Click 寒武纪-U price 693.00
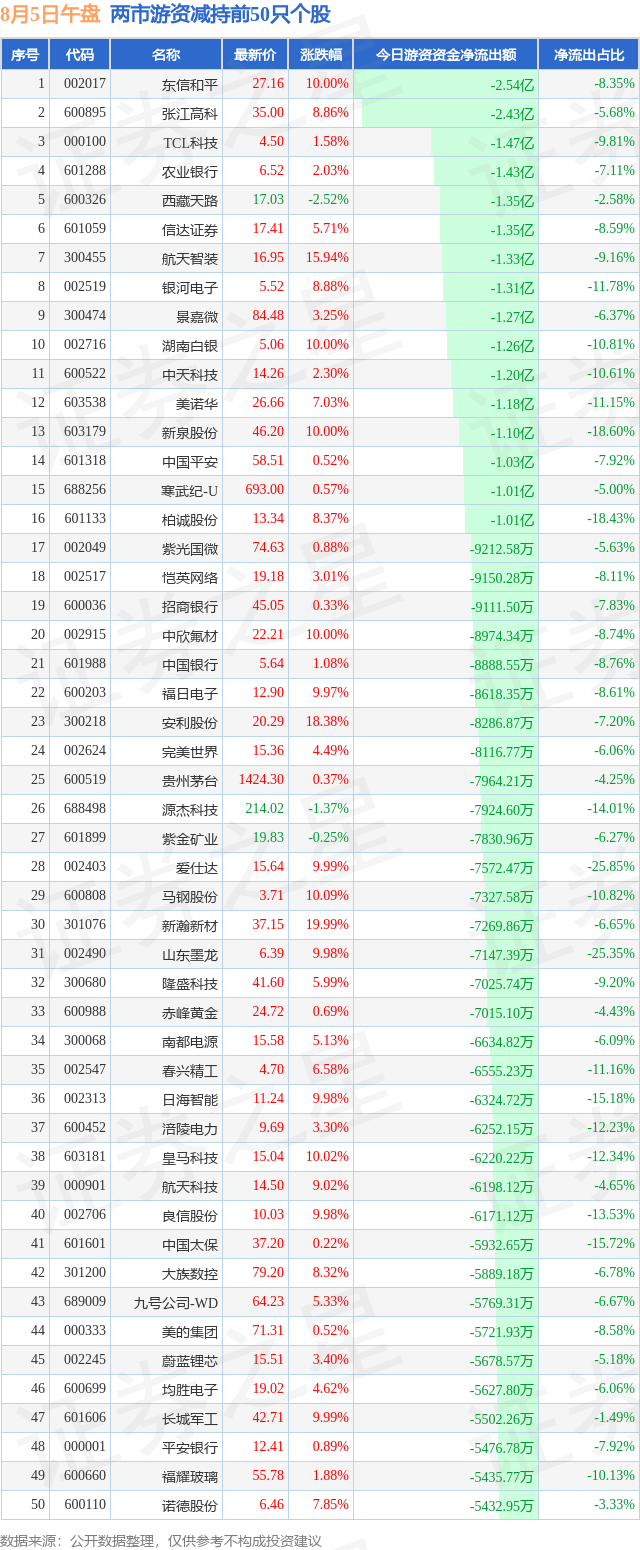 tap(265, 490)
